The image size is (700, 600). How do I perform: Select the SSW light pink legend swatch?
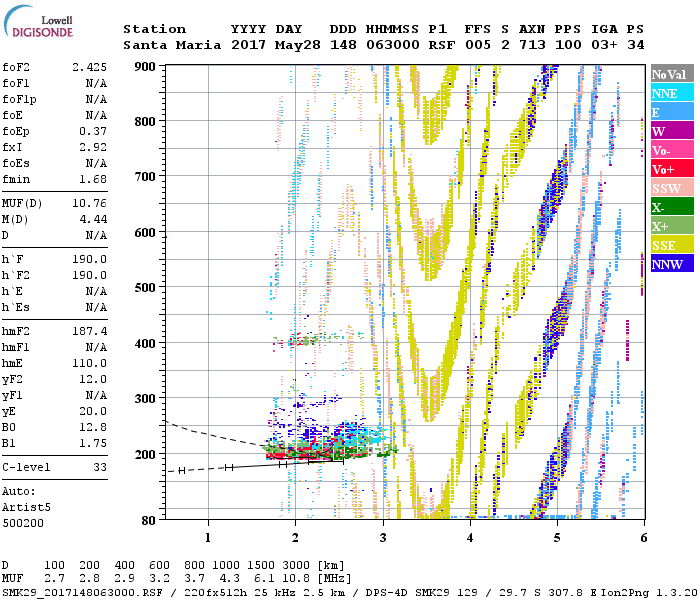coord(672,188)
